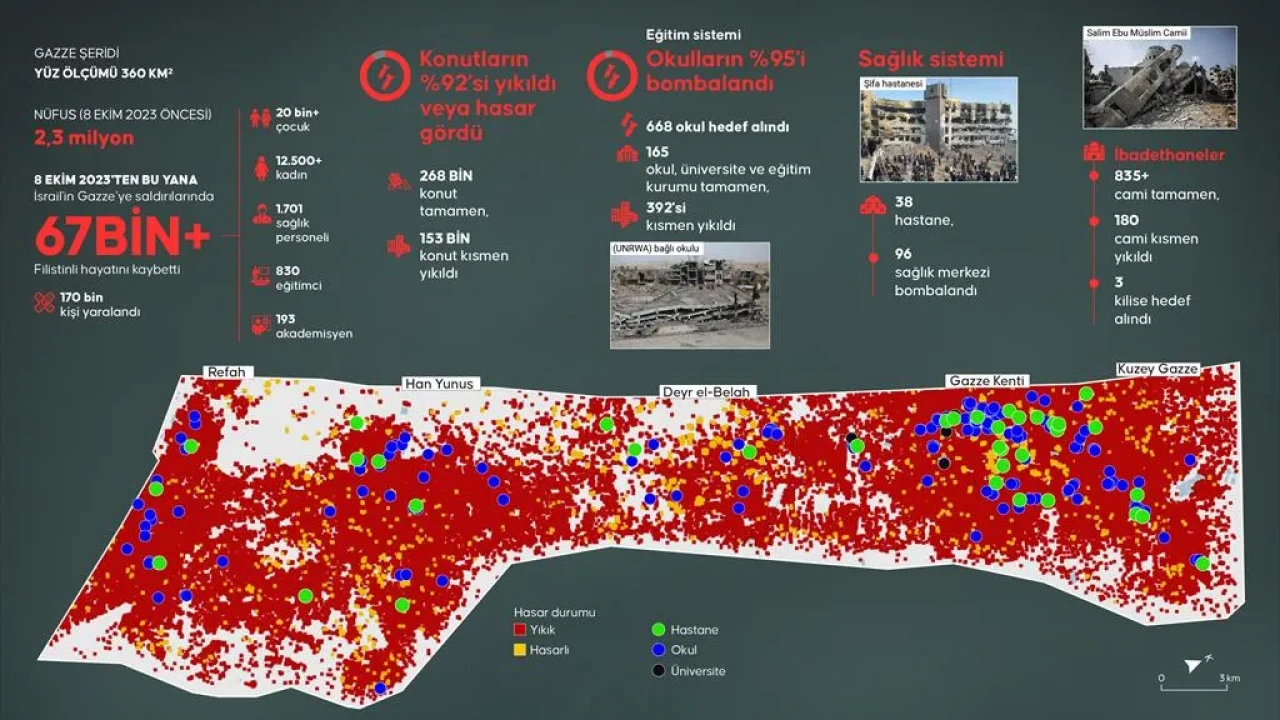Click the educator icon next to 830 eğitimci

tap(260, 275)
